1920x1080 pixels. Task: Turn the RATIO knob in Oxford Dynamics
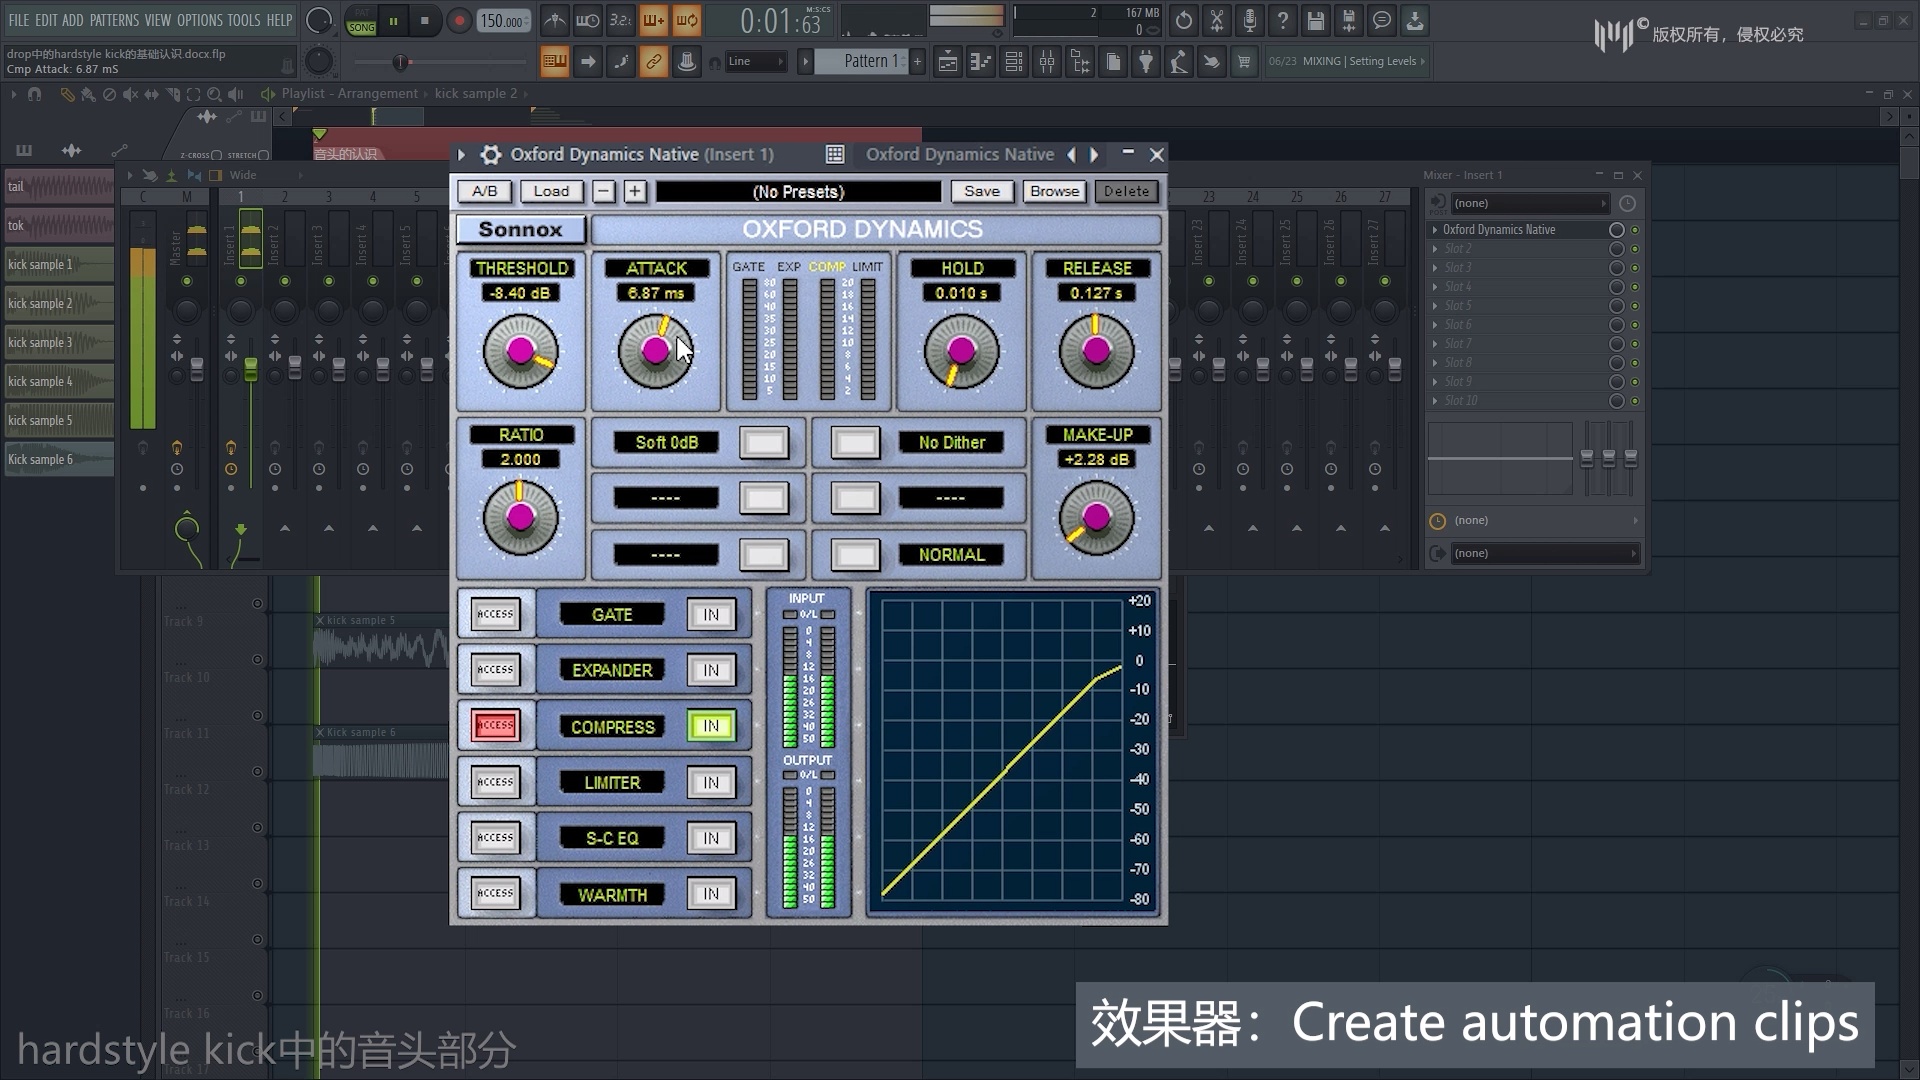point(520,517)
